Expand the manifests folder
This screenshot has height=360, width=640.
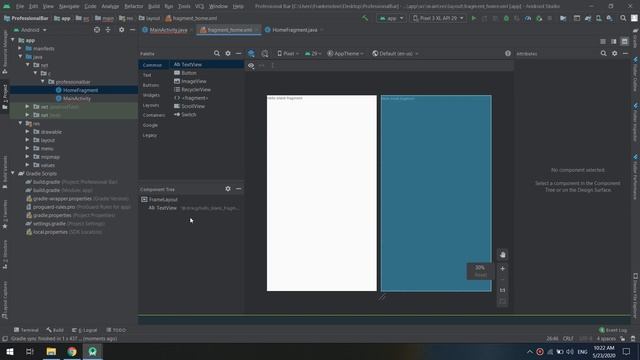tap(20, 48)
